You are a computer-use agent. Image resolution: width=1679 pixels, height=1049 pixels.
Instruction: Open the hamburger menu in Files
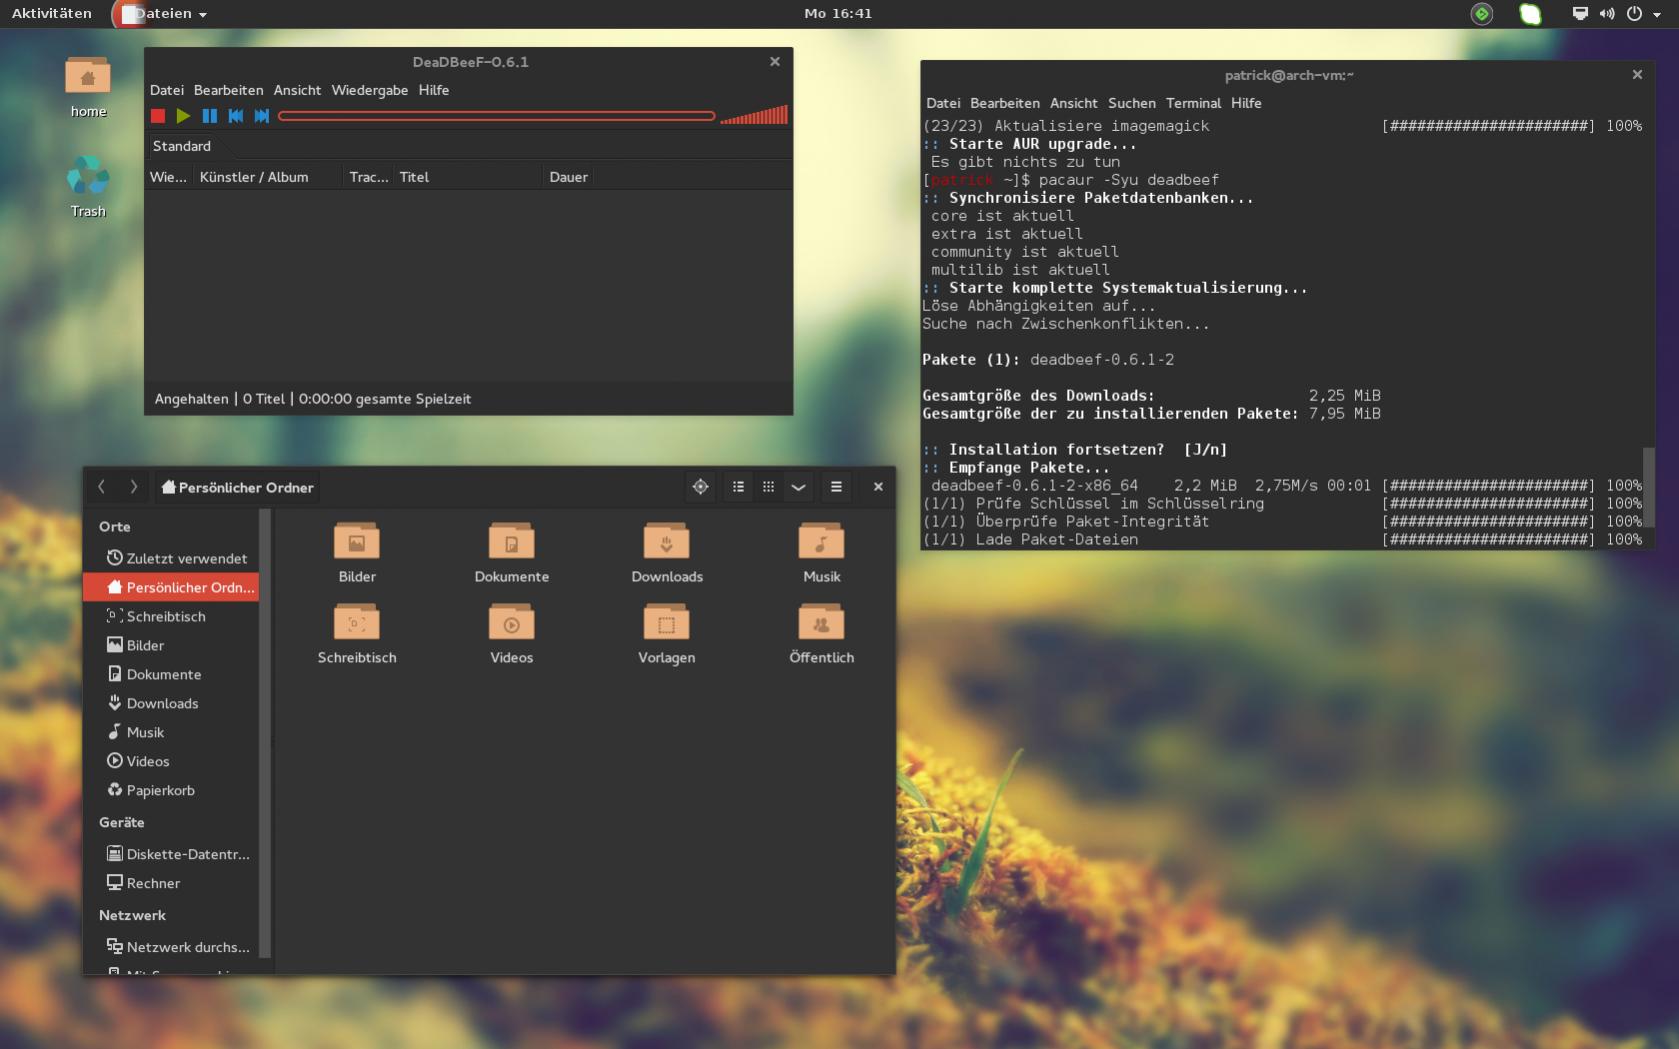pos(836,487)
